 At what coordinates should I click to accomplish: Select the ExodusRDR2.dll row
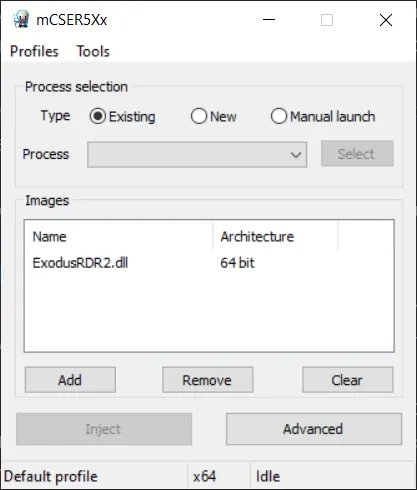(x=209, y=263)
